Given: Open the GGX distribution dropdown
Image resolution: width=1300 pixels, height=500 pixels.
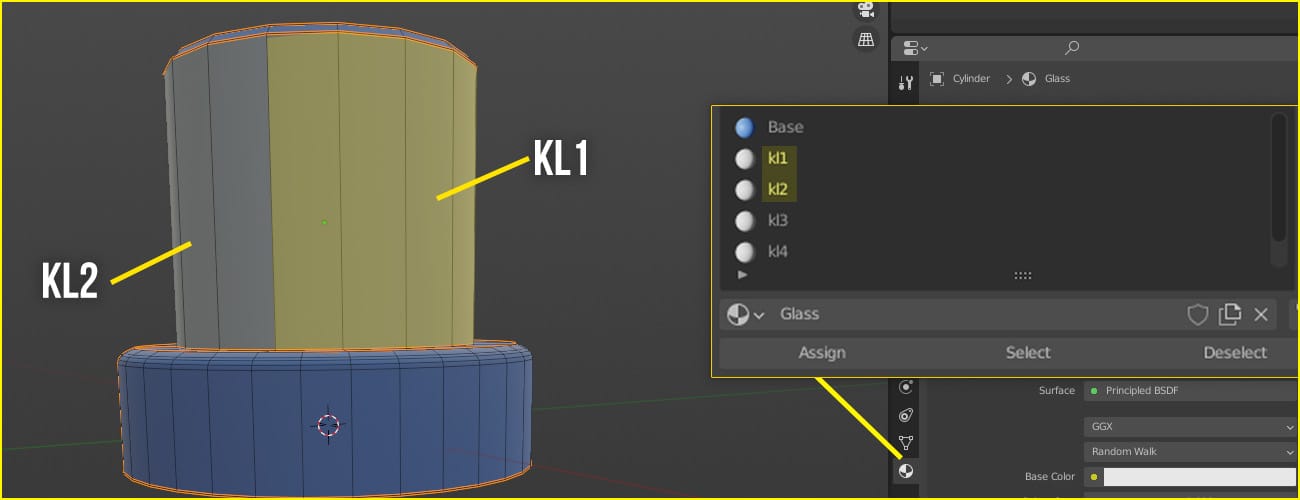Looking at the screenshot, I should point(1191,426).
